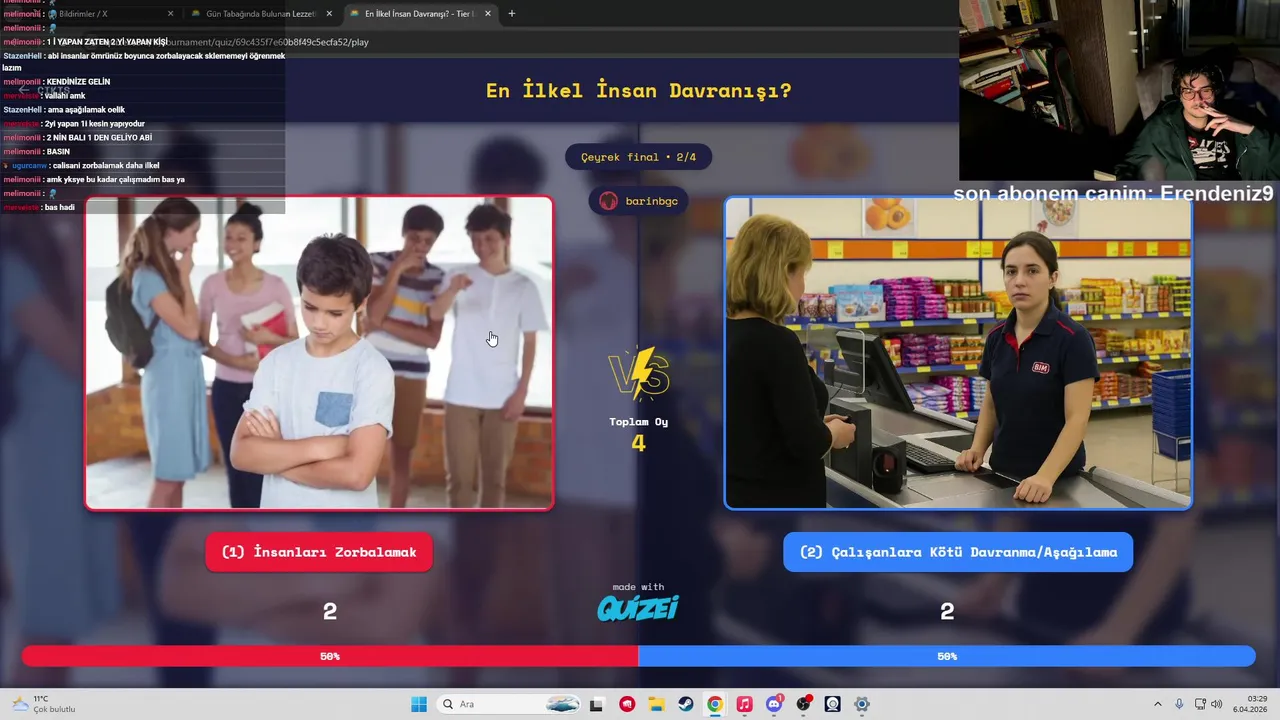Screen dimensions: 1280x720
Task: Open Task View from the taskbar
Action: (x=596, y=704)
